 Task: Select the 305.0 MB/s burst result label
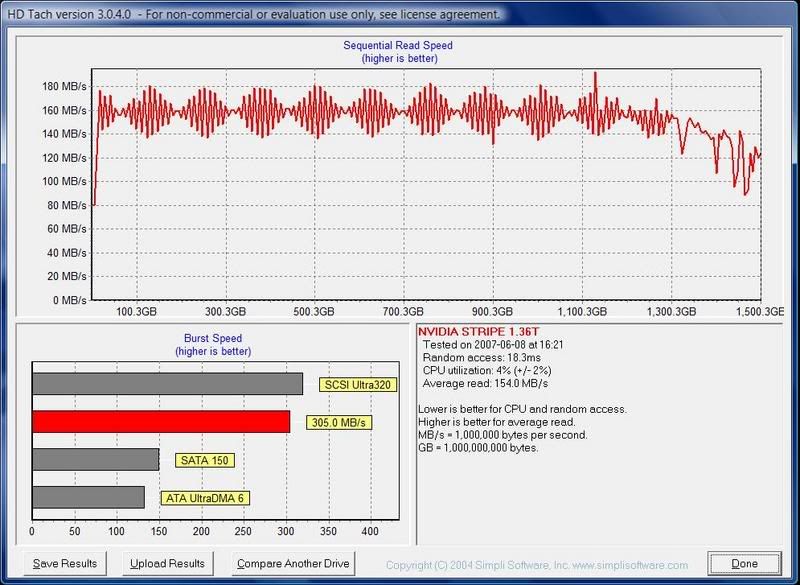pyautogui.click(x=339, y=422)
